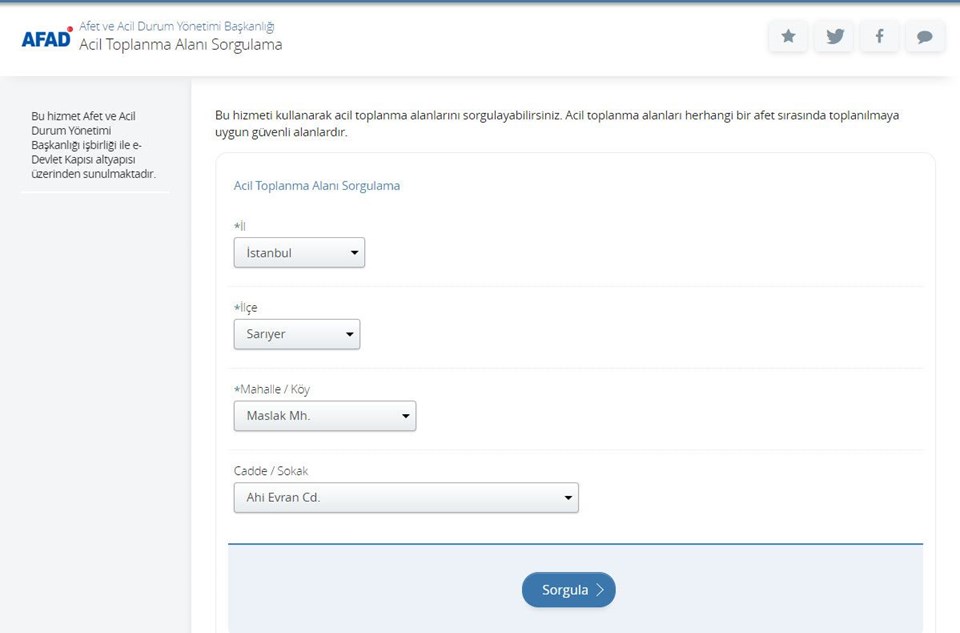Viewport: 960px width, 633px height.
Task: Click the Mahalle / Köy field label
Action: [x=278, y=389]
